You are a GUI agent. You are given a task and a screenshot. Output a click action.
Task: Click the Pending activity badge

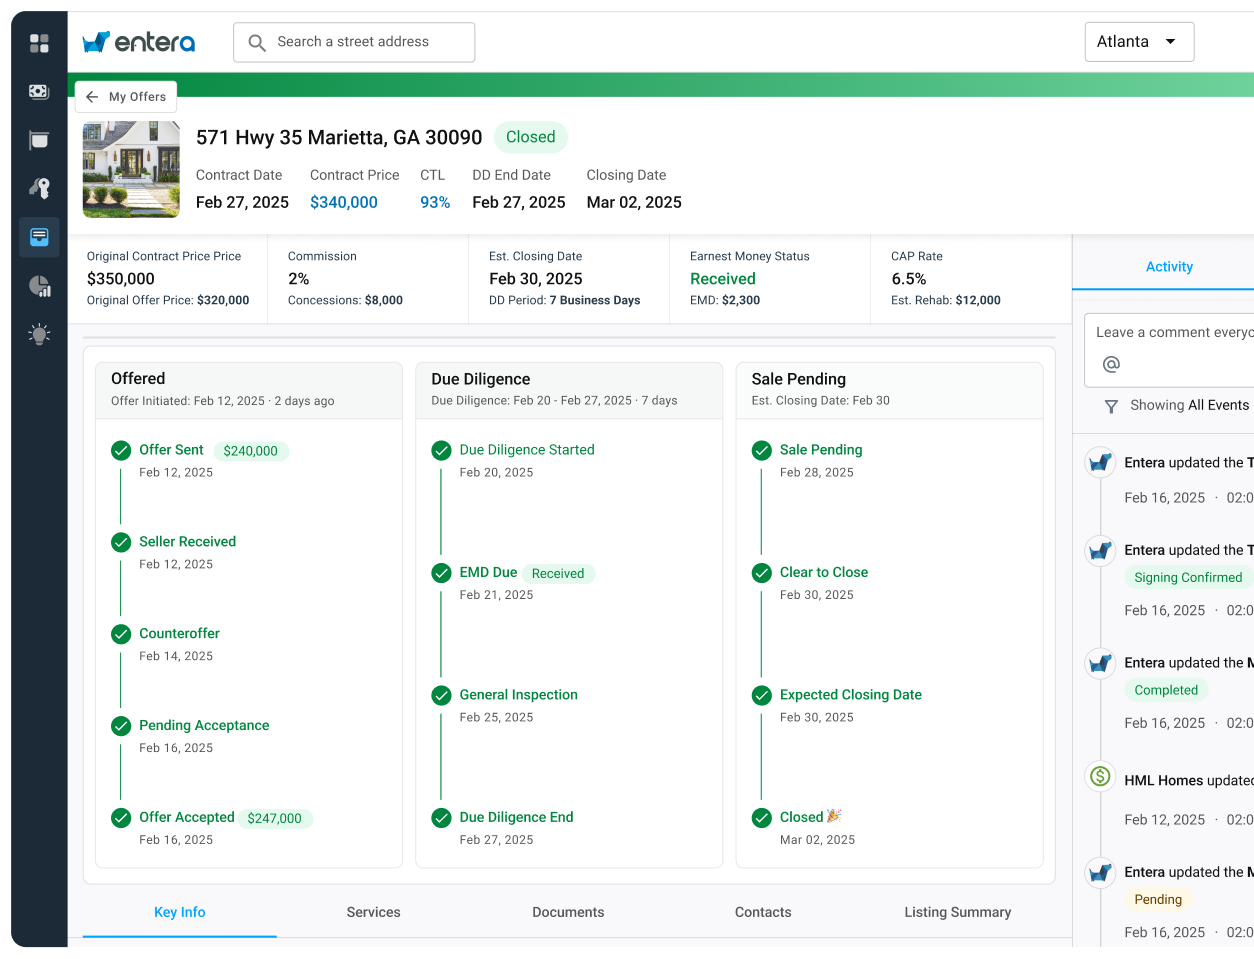pos(1158,899)
